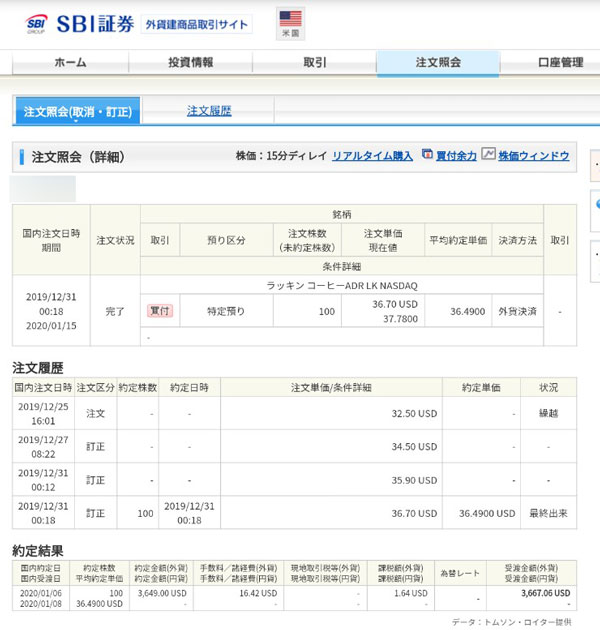Open the 投資情報 menu tab
Screen dimensions: 600x630
coord(191,63)
